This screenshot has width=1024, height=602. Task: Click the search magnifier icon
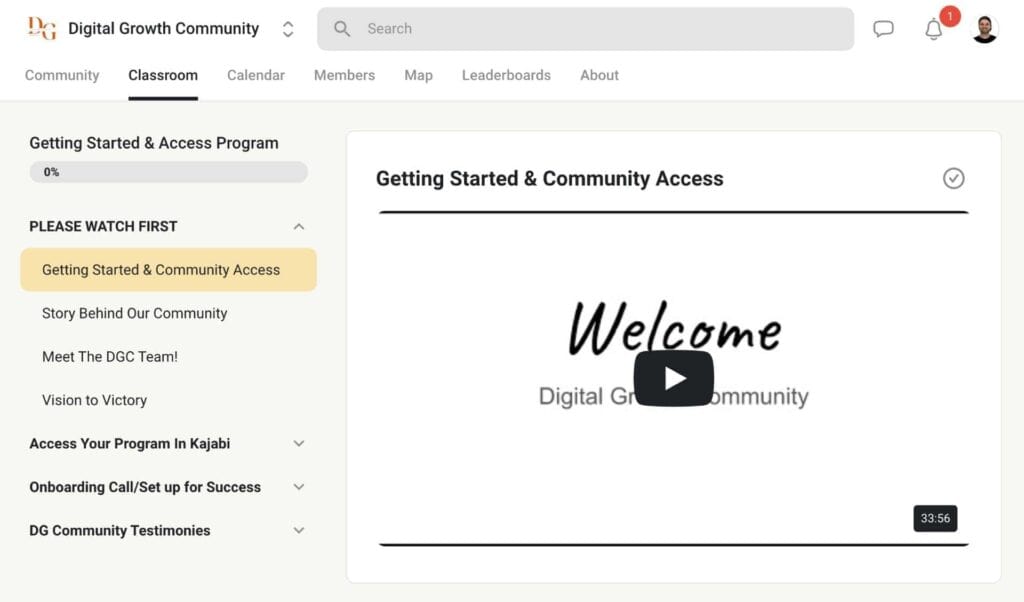[x=342, y=29]
